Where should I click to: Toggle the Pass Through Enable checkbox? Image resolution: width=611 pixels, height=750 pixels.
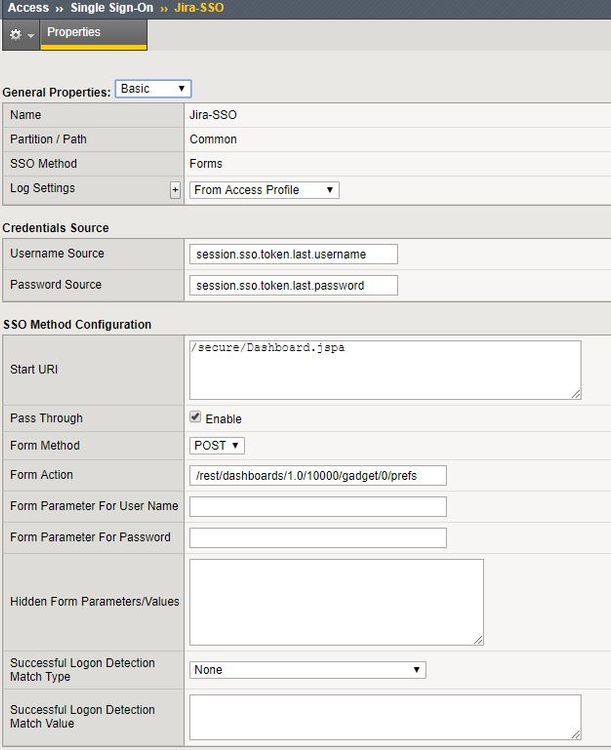click(x=196, y=418)
